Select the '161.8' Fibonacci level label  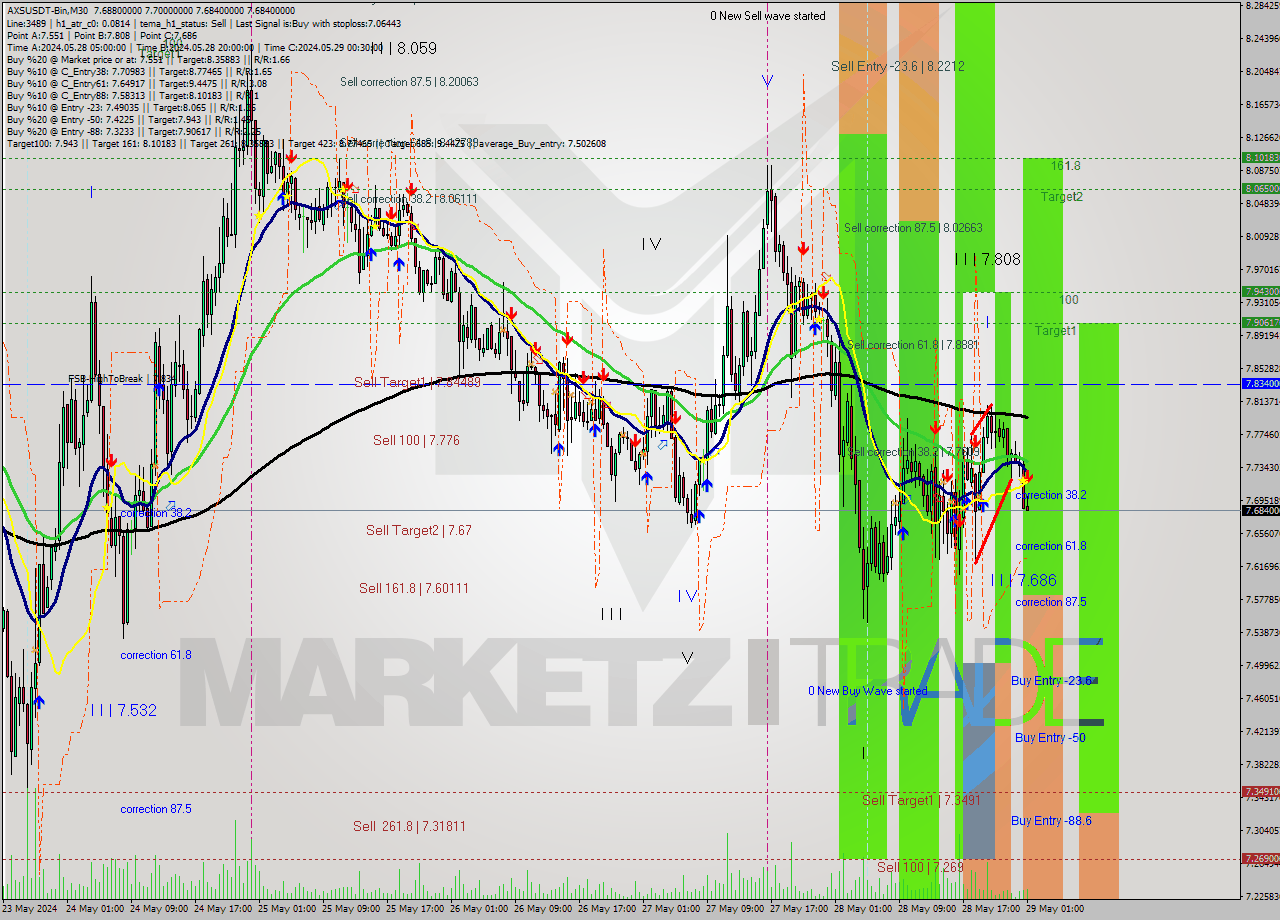point(1066,166)
